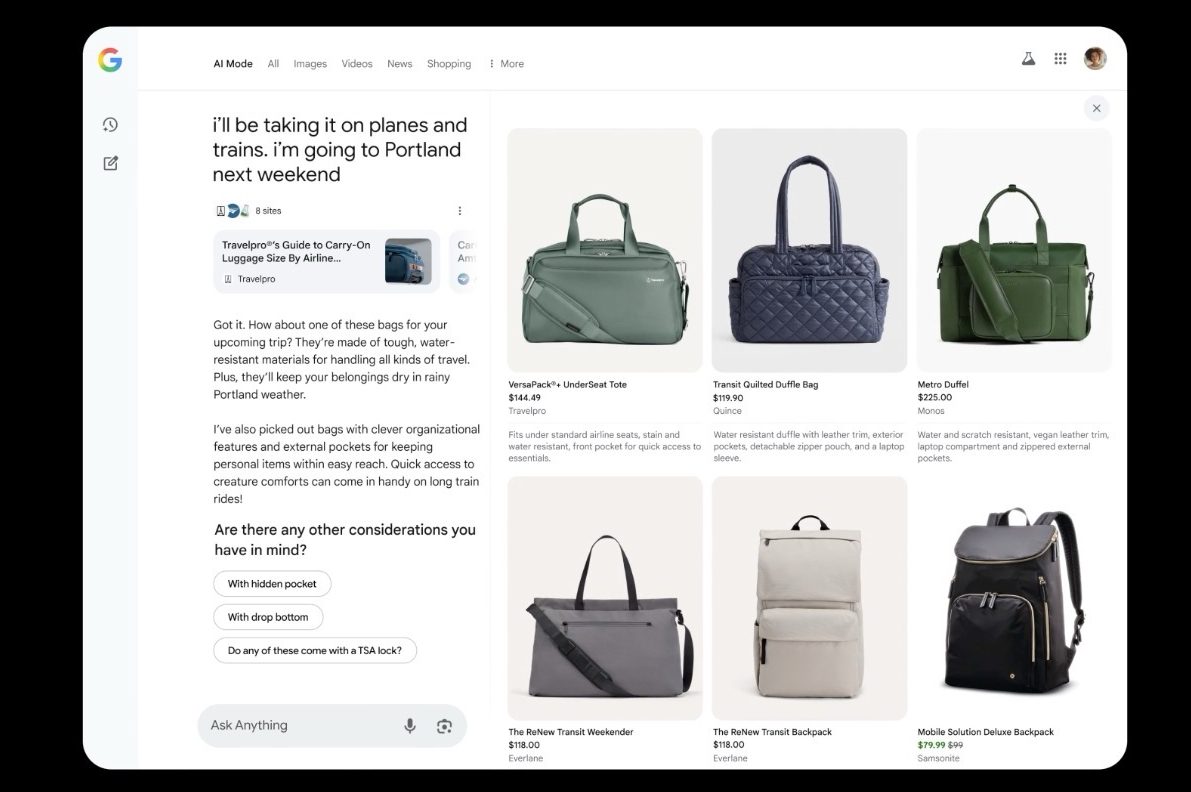Open Google apps grid icon
The height and width of the screenshot is (792, 1191).
1060,59
